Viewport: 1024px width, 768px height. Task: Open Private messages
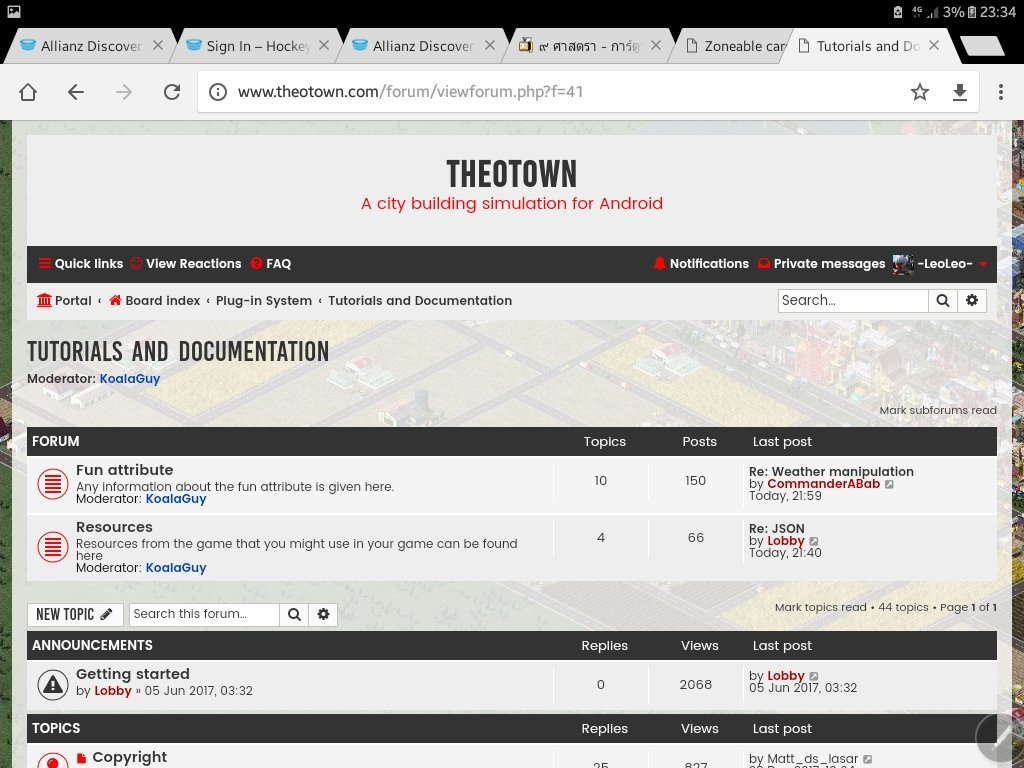click(x=822, y=264)
